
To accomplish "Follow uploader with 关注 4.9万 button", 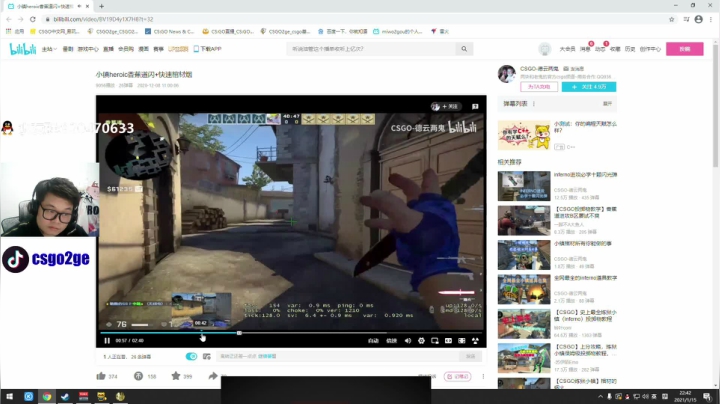I will (x=589, y=87).
